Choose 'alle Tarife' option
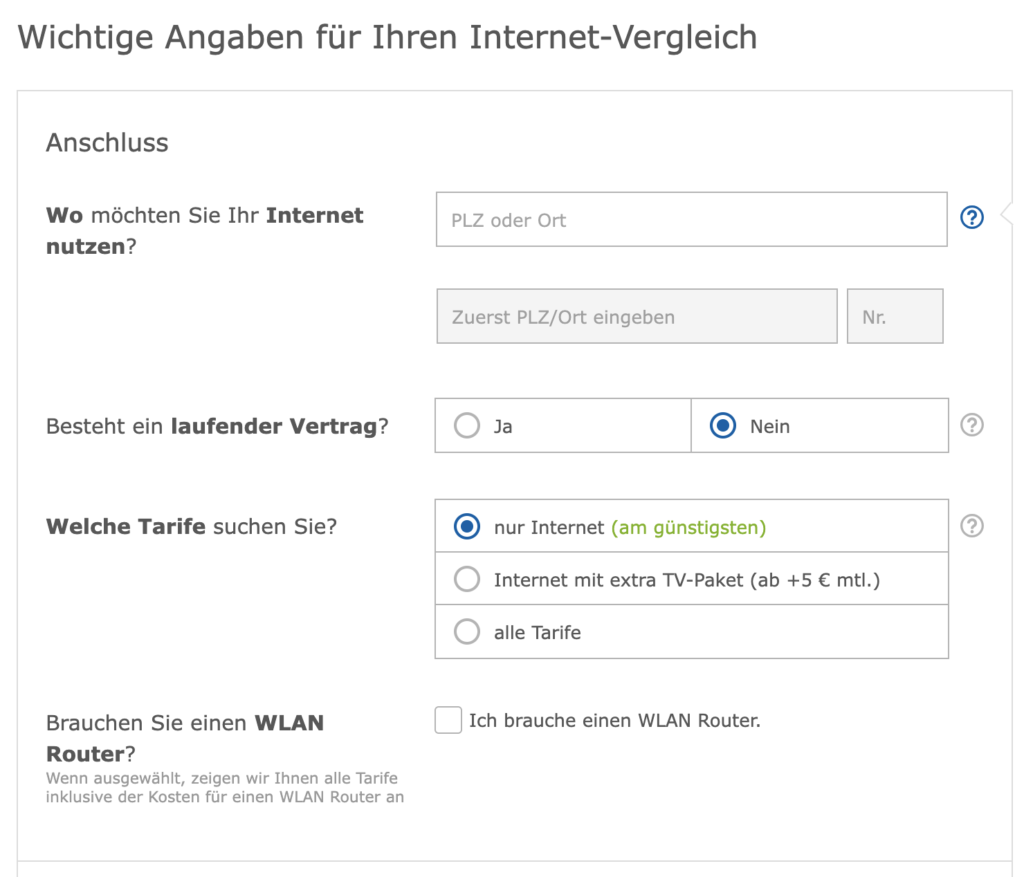The width and height of the screenshot is (1024, 877). (692, 632)
